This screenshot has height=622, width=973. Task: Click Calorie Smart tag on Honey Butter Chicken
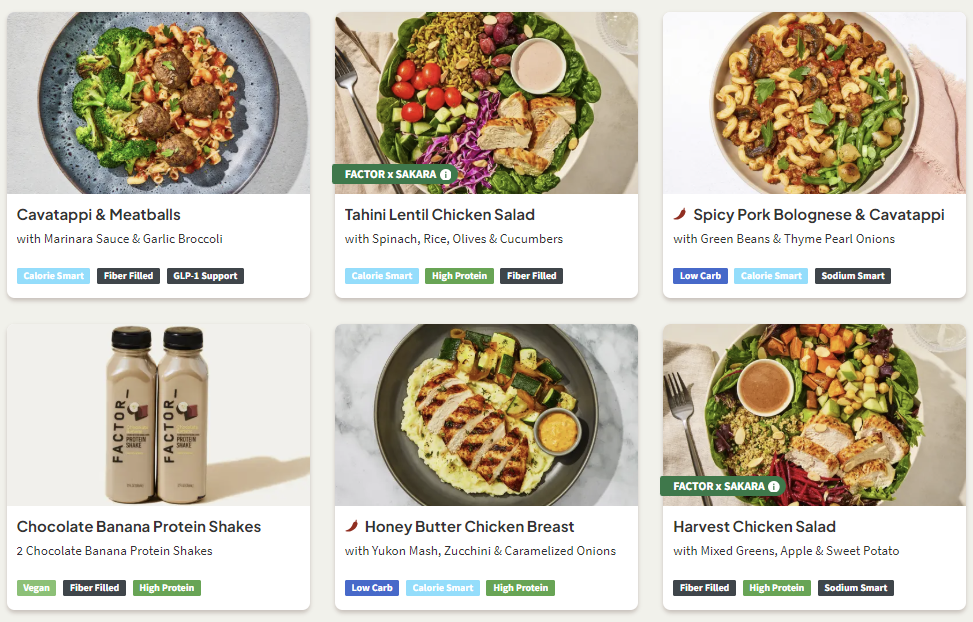tap(442, 588)
